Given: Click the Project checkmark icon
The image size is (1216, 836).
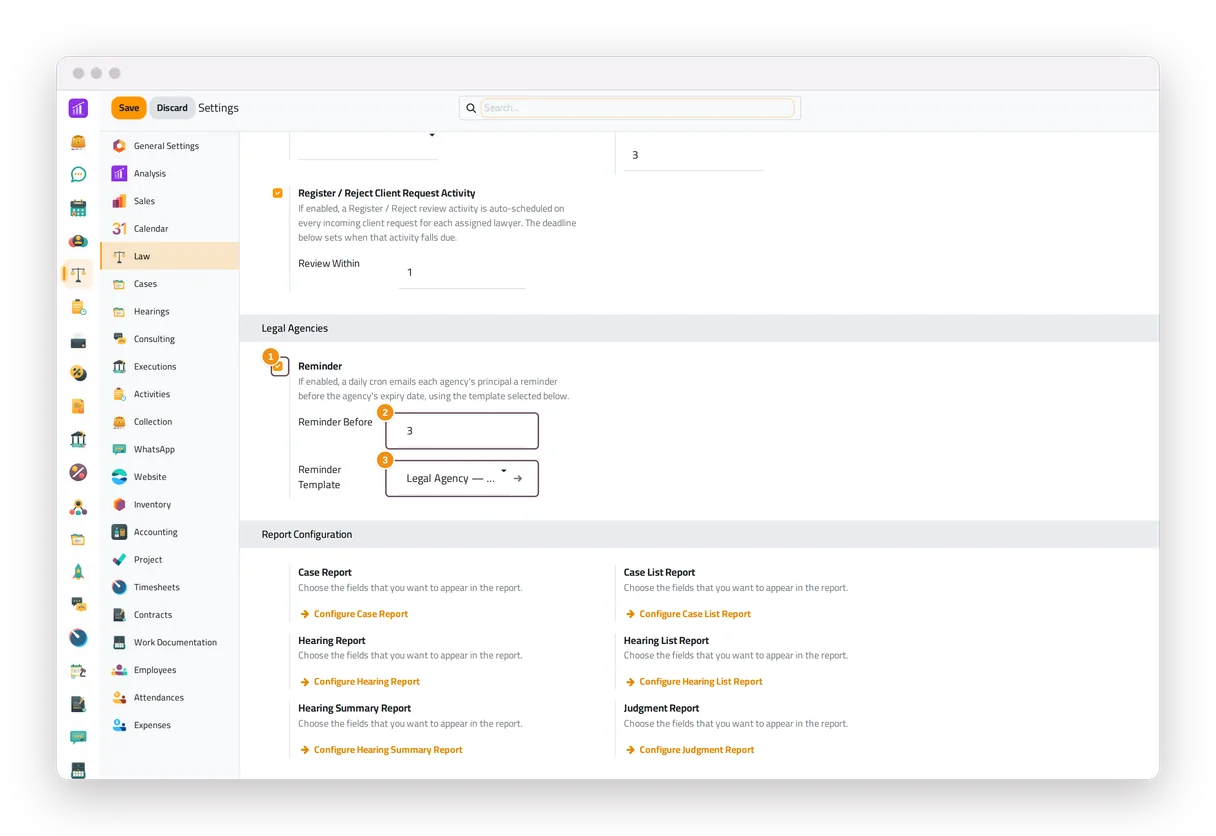Looking at the screenshot, I should click(119, 560).
